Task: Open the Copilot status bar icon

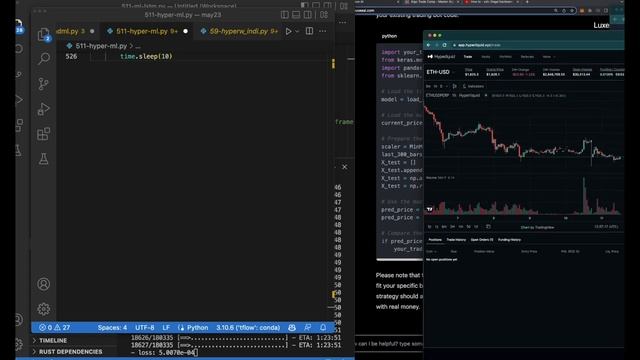Action: (x=292, y=327)
